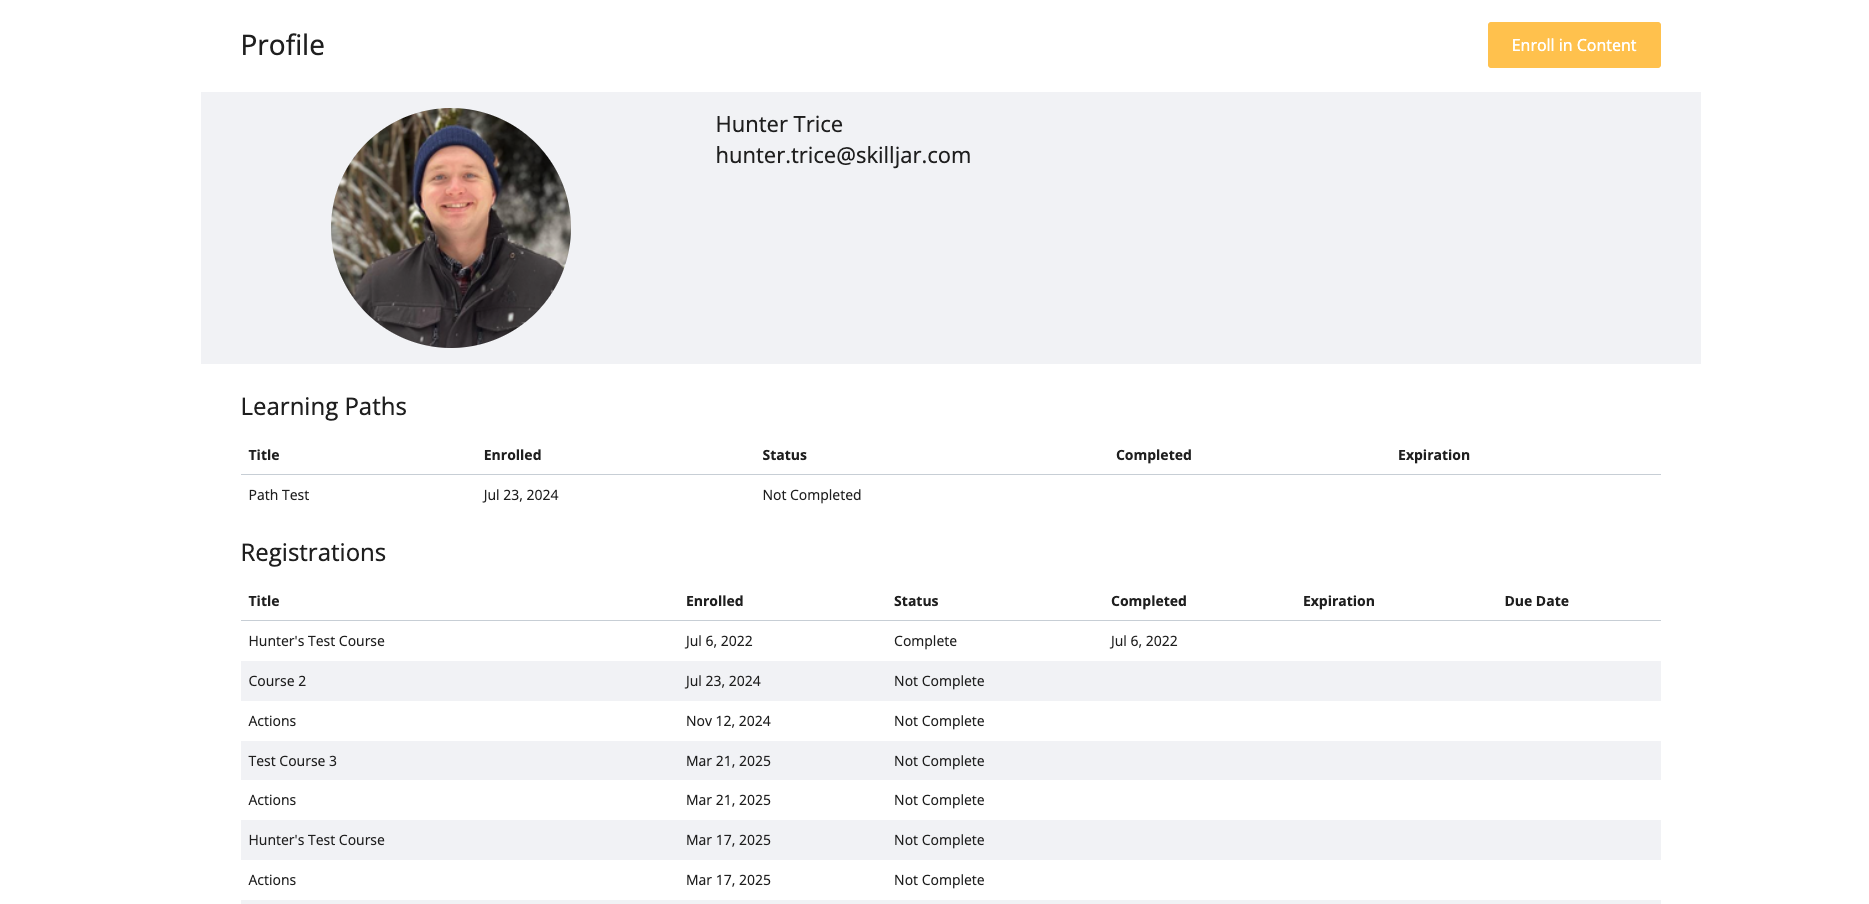
Task: Select the Path Test learning path row
Action: (951, 495)
